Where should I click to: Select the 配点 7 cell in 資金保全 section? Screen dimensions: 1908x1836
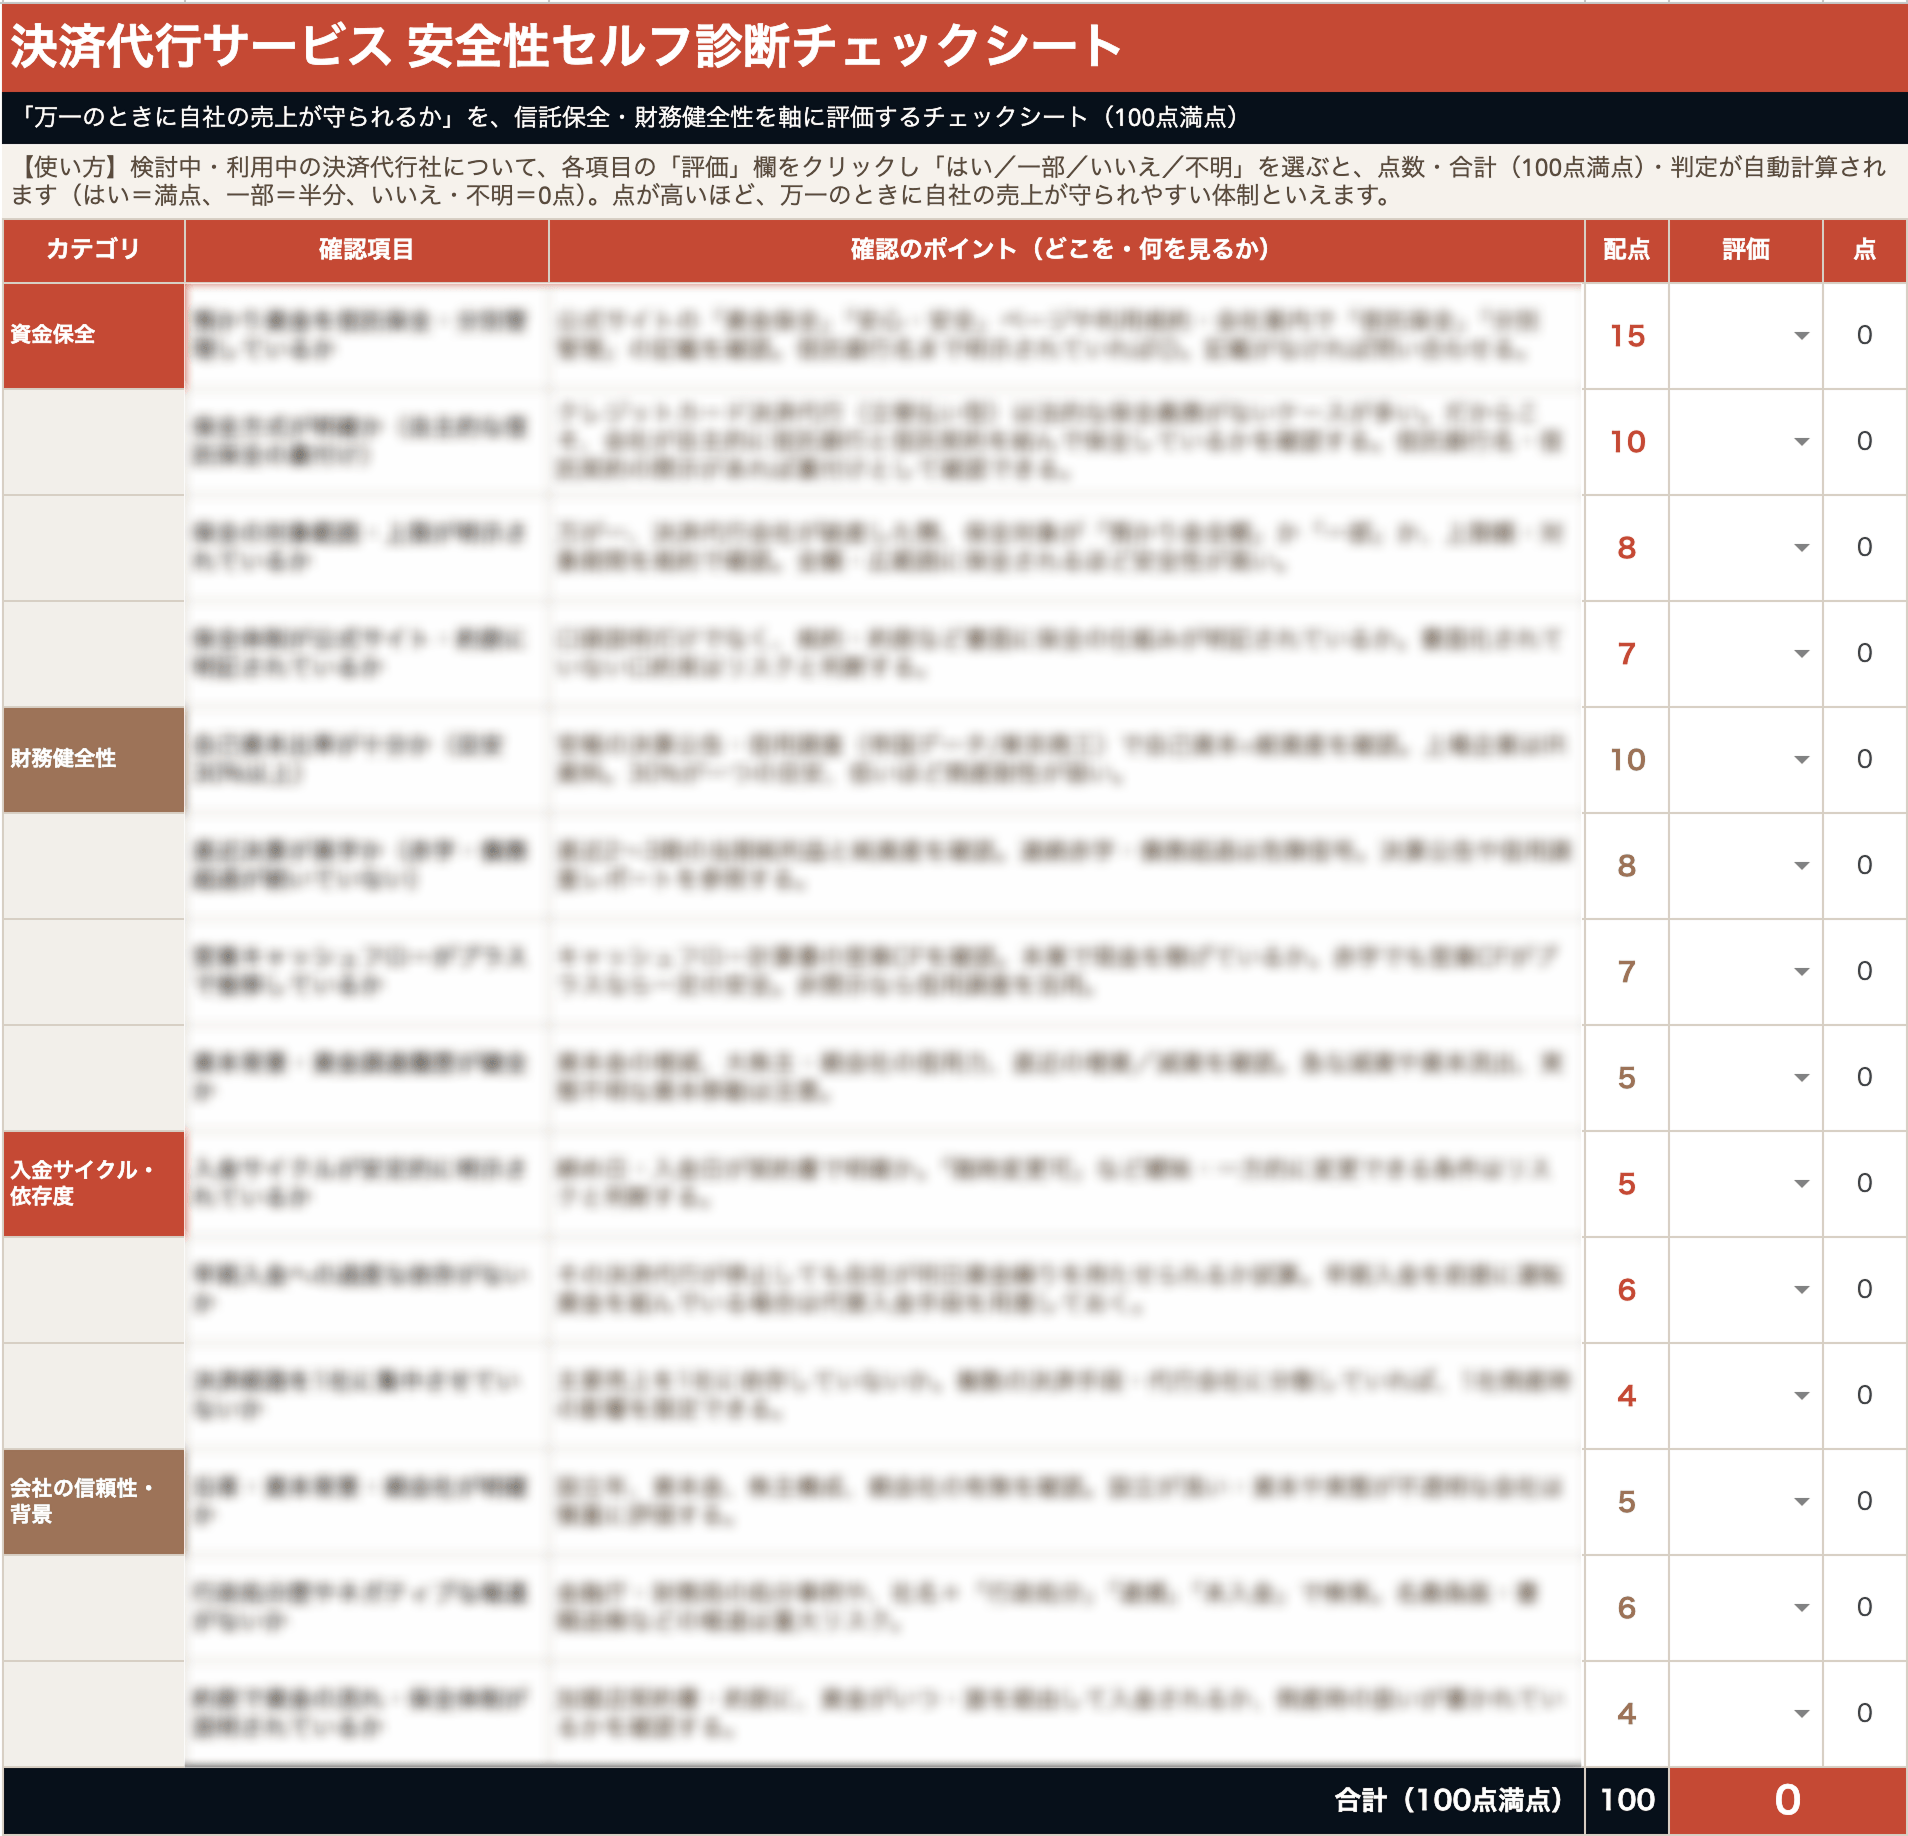(x=1627, y=654)
